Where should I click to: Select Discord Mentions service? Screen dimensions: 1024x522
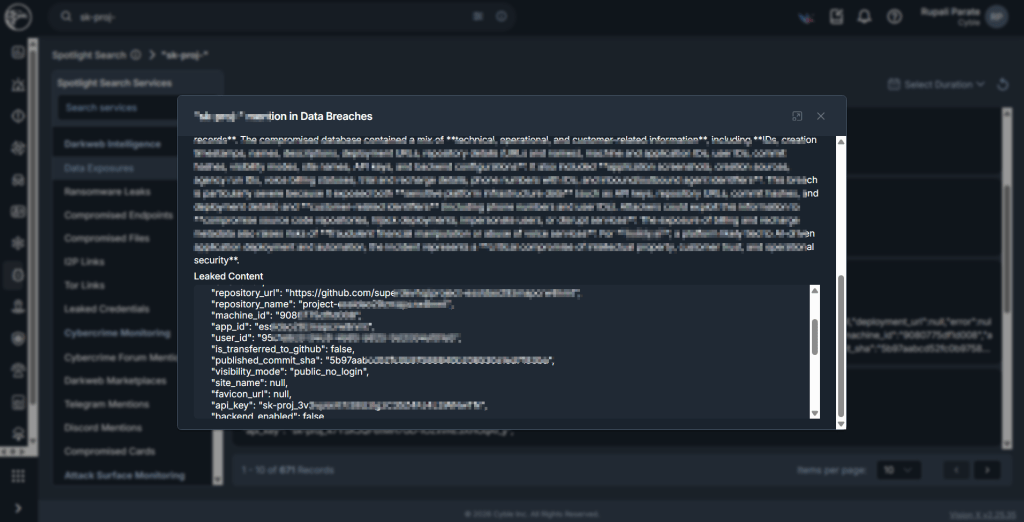(103, 428)
